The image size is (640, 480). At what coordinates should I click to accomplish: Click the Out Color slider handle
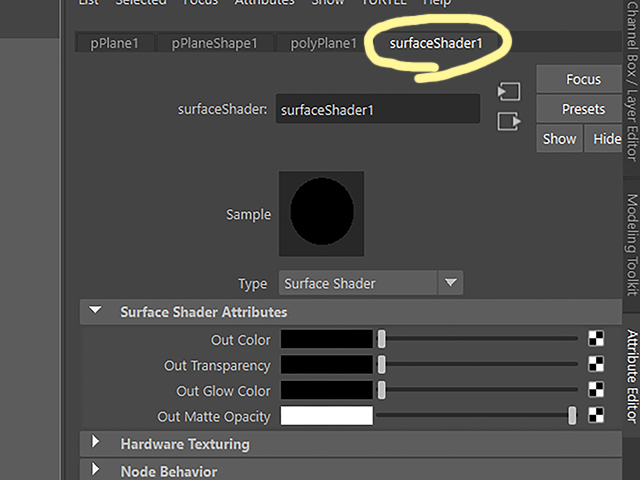click(381, 339)
